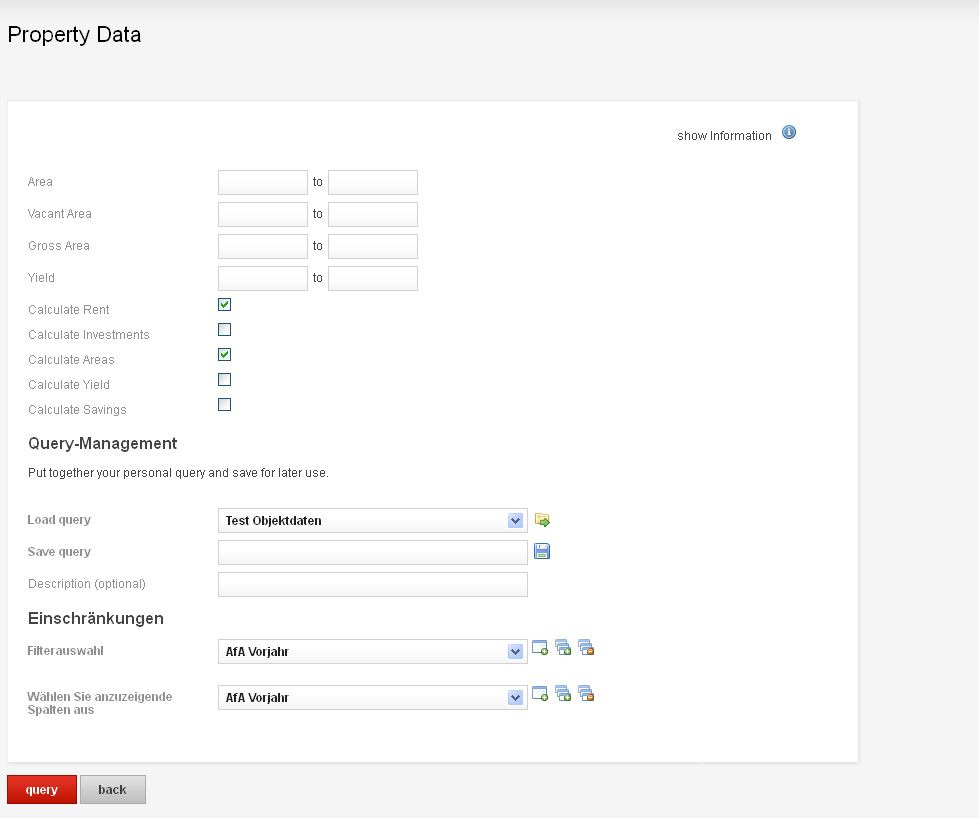The width and height of the screenshot is (979, 818).
Task: Add all columns in Spalten row
Action: (x=563, y=694)
